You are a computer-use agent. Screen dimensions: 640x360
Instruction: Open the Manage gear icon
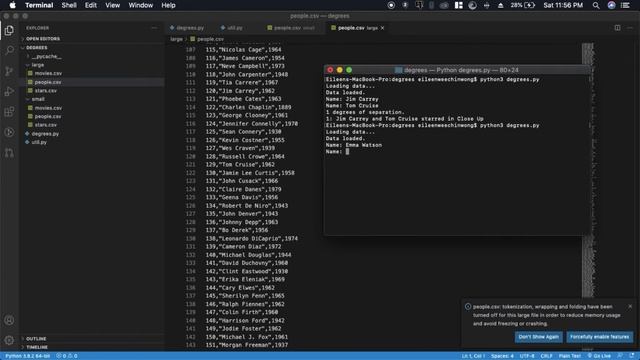[x=9, y=340]
